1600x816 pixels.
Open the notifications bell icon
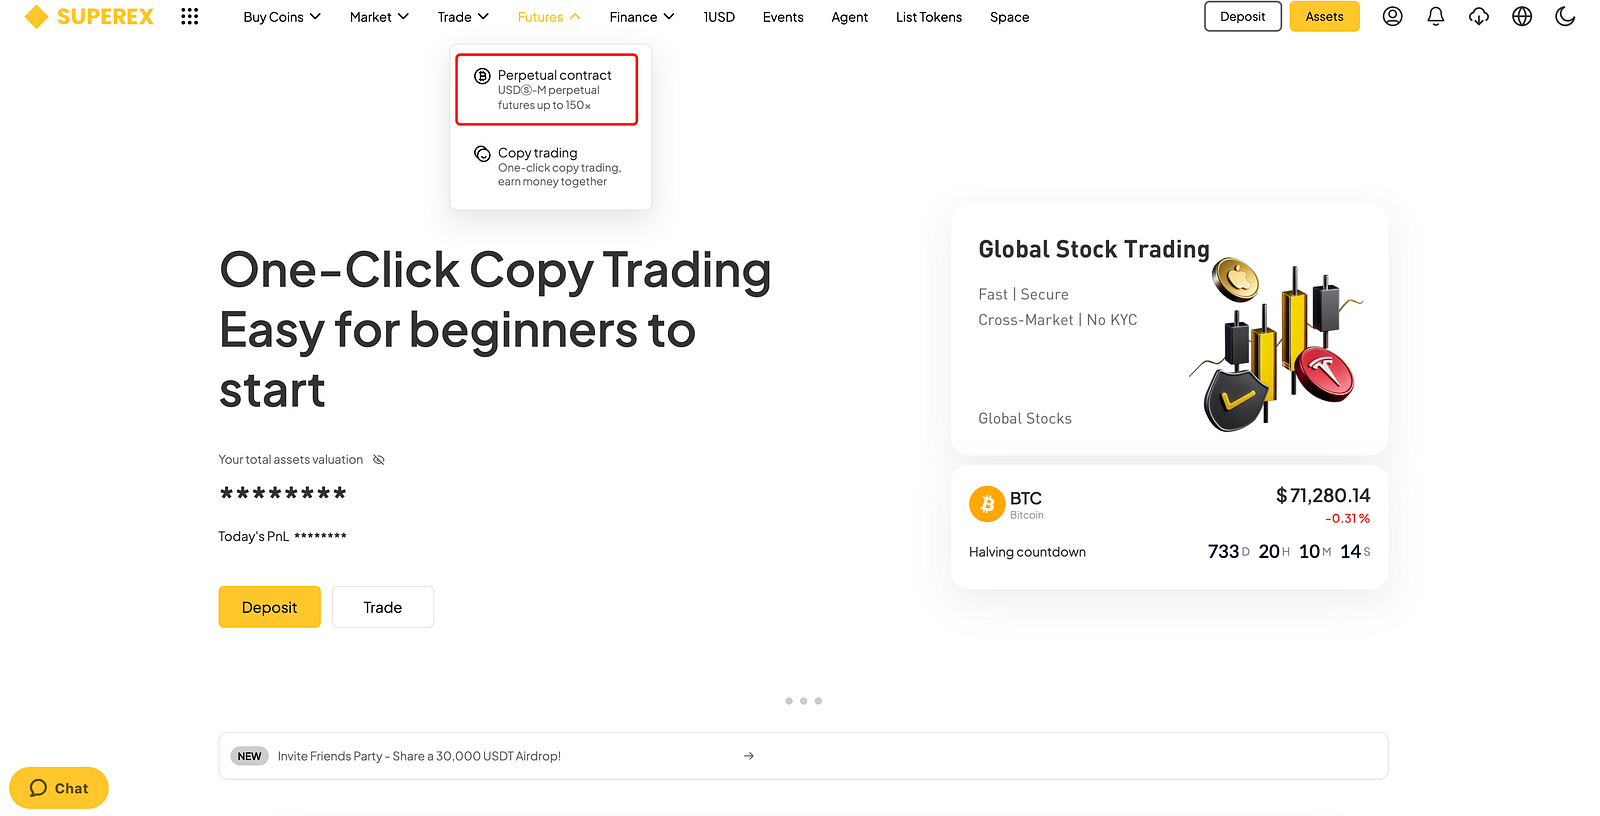1435,17
